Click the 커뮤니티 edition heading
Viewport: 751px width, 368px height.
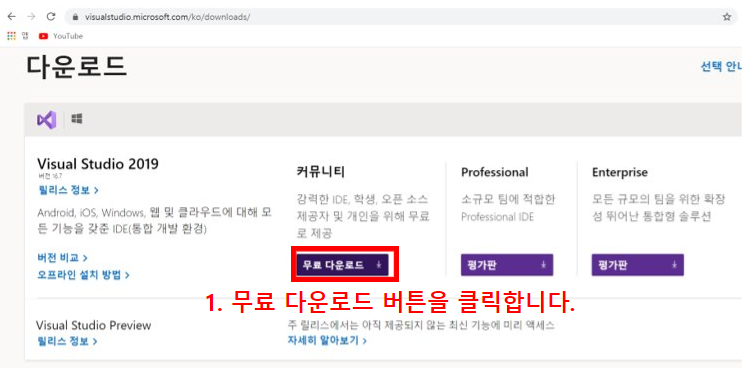pyautogui.click(x=320, y=172)
